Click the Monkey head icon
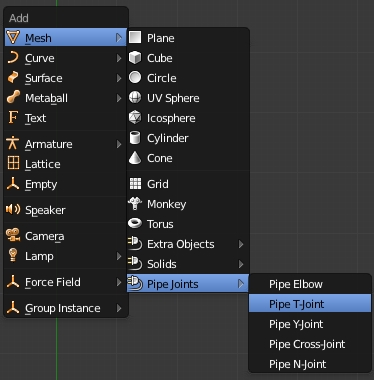This screenshot has width=374, height=380. tap(135, 203)
